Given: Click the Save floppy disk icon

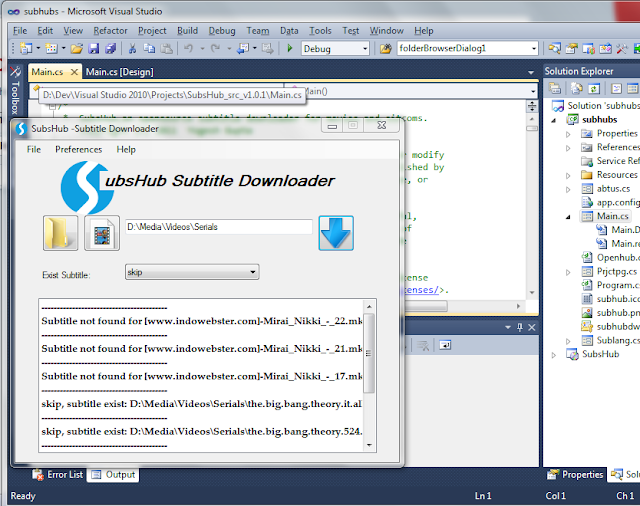Looking at the screenshot, I should [x=94, y=49].
